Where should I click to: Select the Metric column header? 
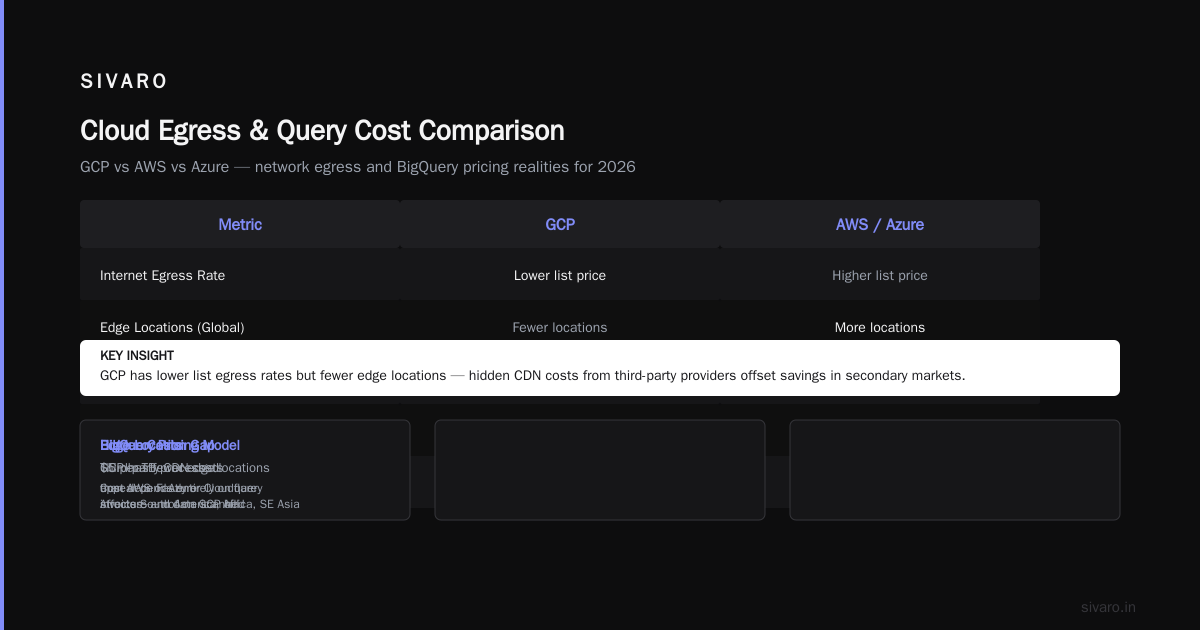click(x=240, y=224)
